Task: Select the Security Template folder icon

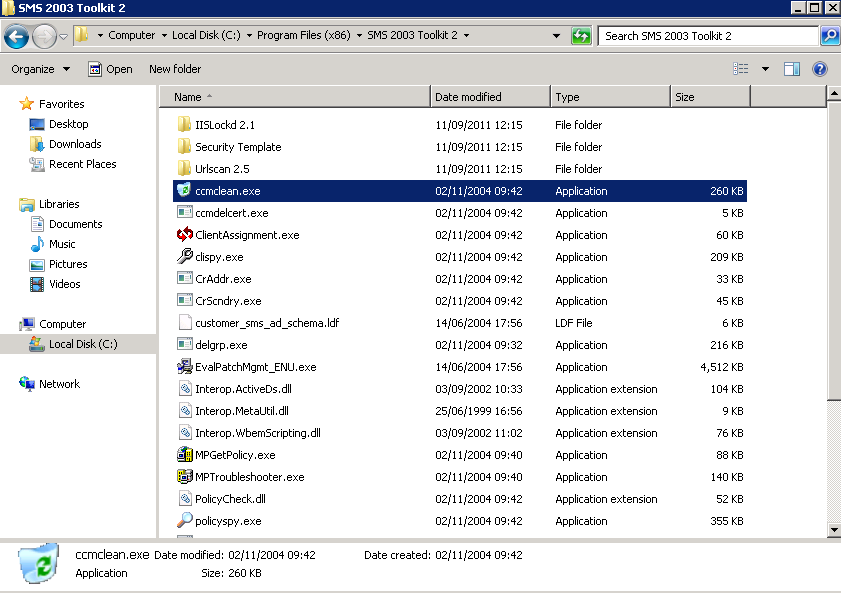Action: click(184, 146)
